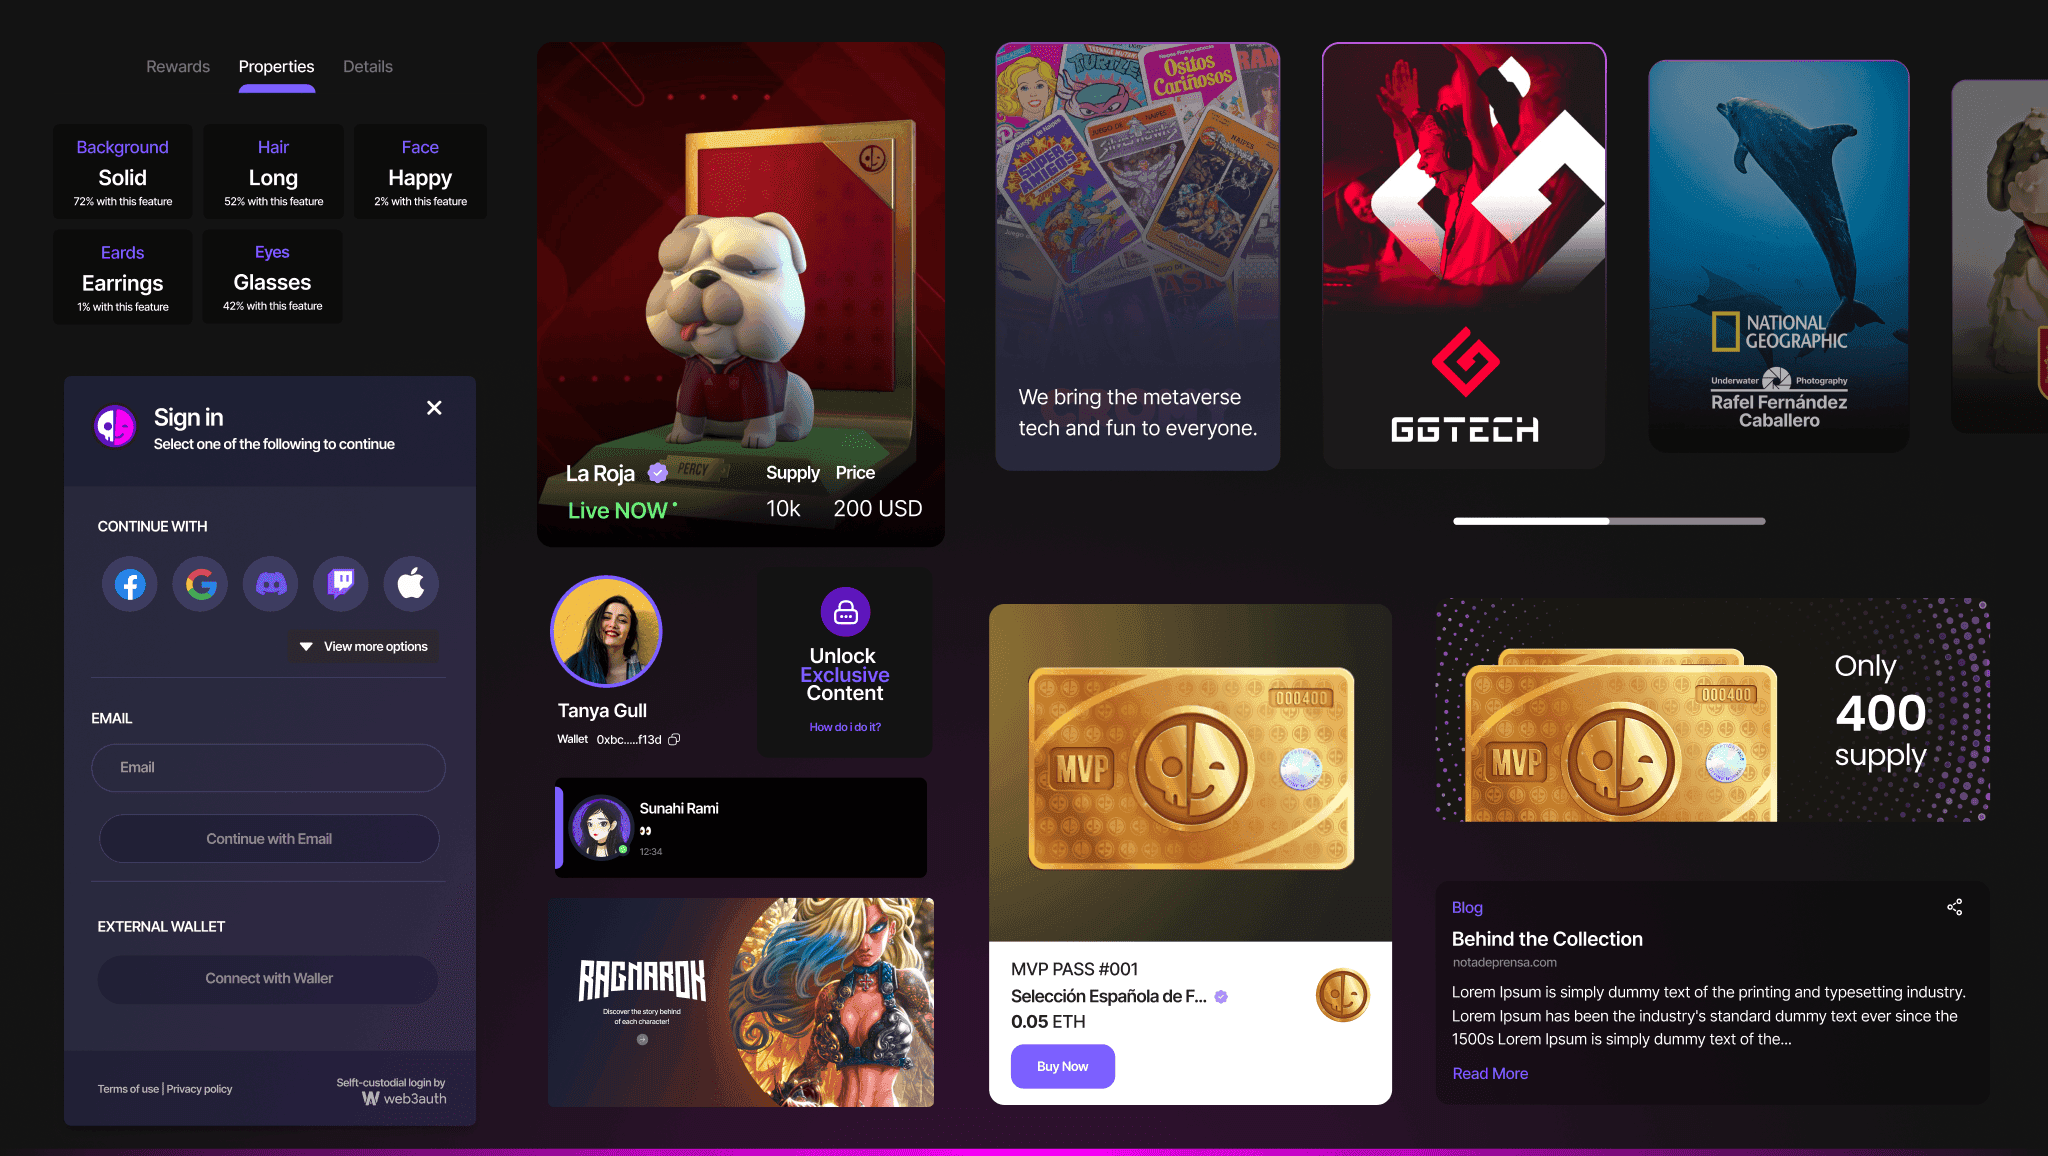Sign in with the Facebook icon
Image resolution: width=2048 pixels, height=1156 pixels.
coord(130,584)
